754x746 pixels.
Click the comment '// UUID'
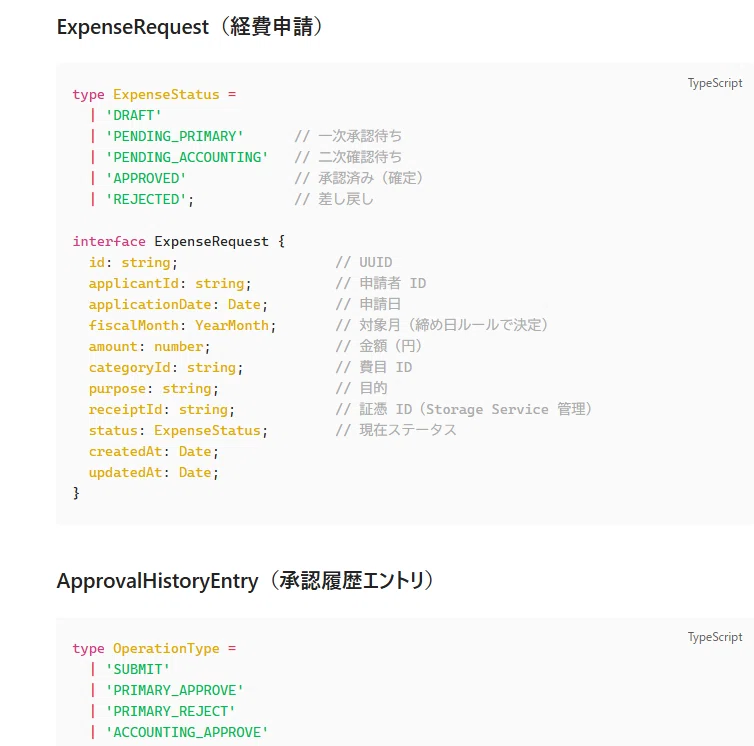(x=364, y=263)
